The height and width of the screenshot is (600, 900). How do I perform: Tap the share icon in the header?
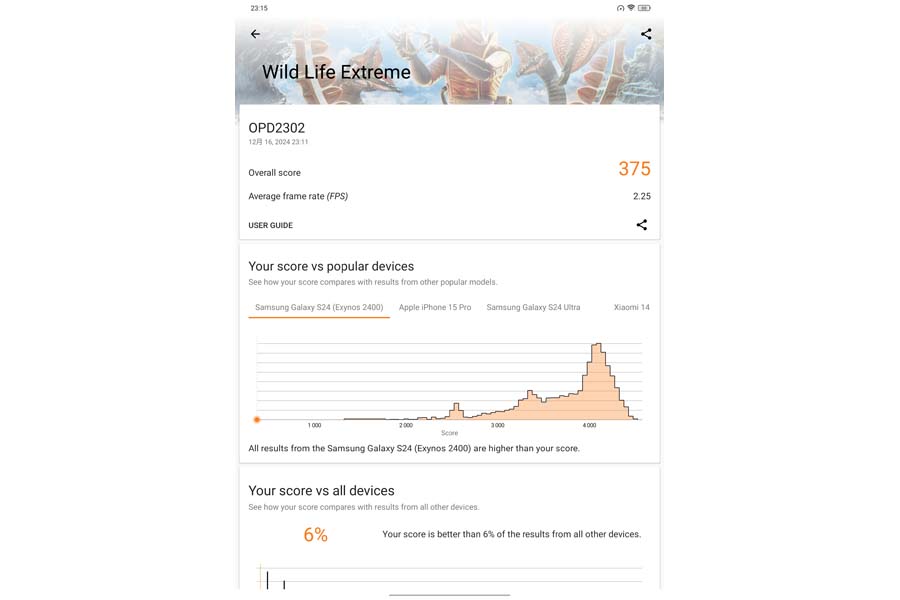point(646,34)
